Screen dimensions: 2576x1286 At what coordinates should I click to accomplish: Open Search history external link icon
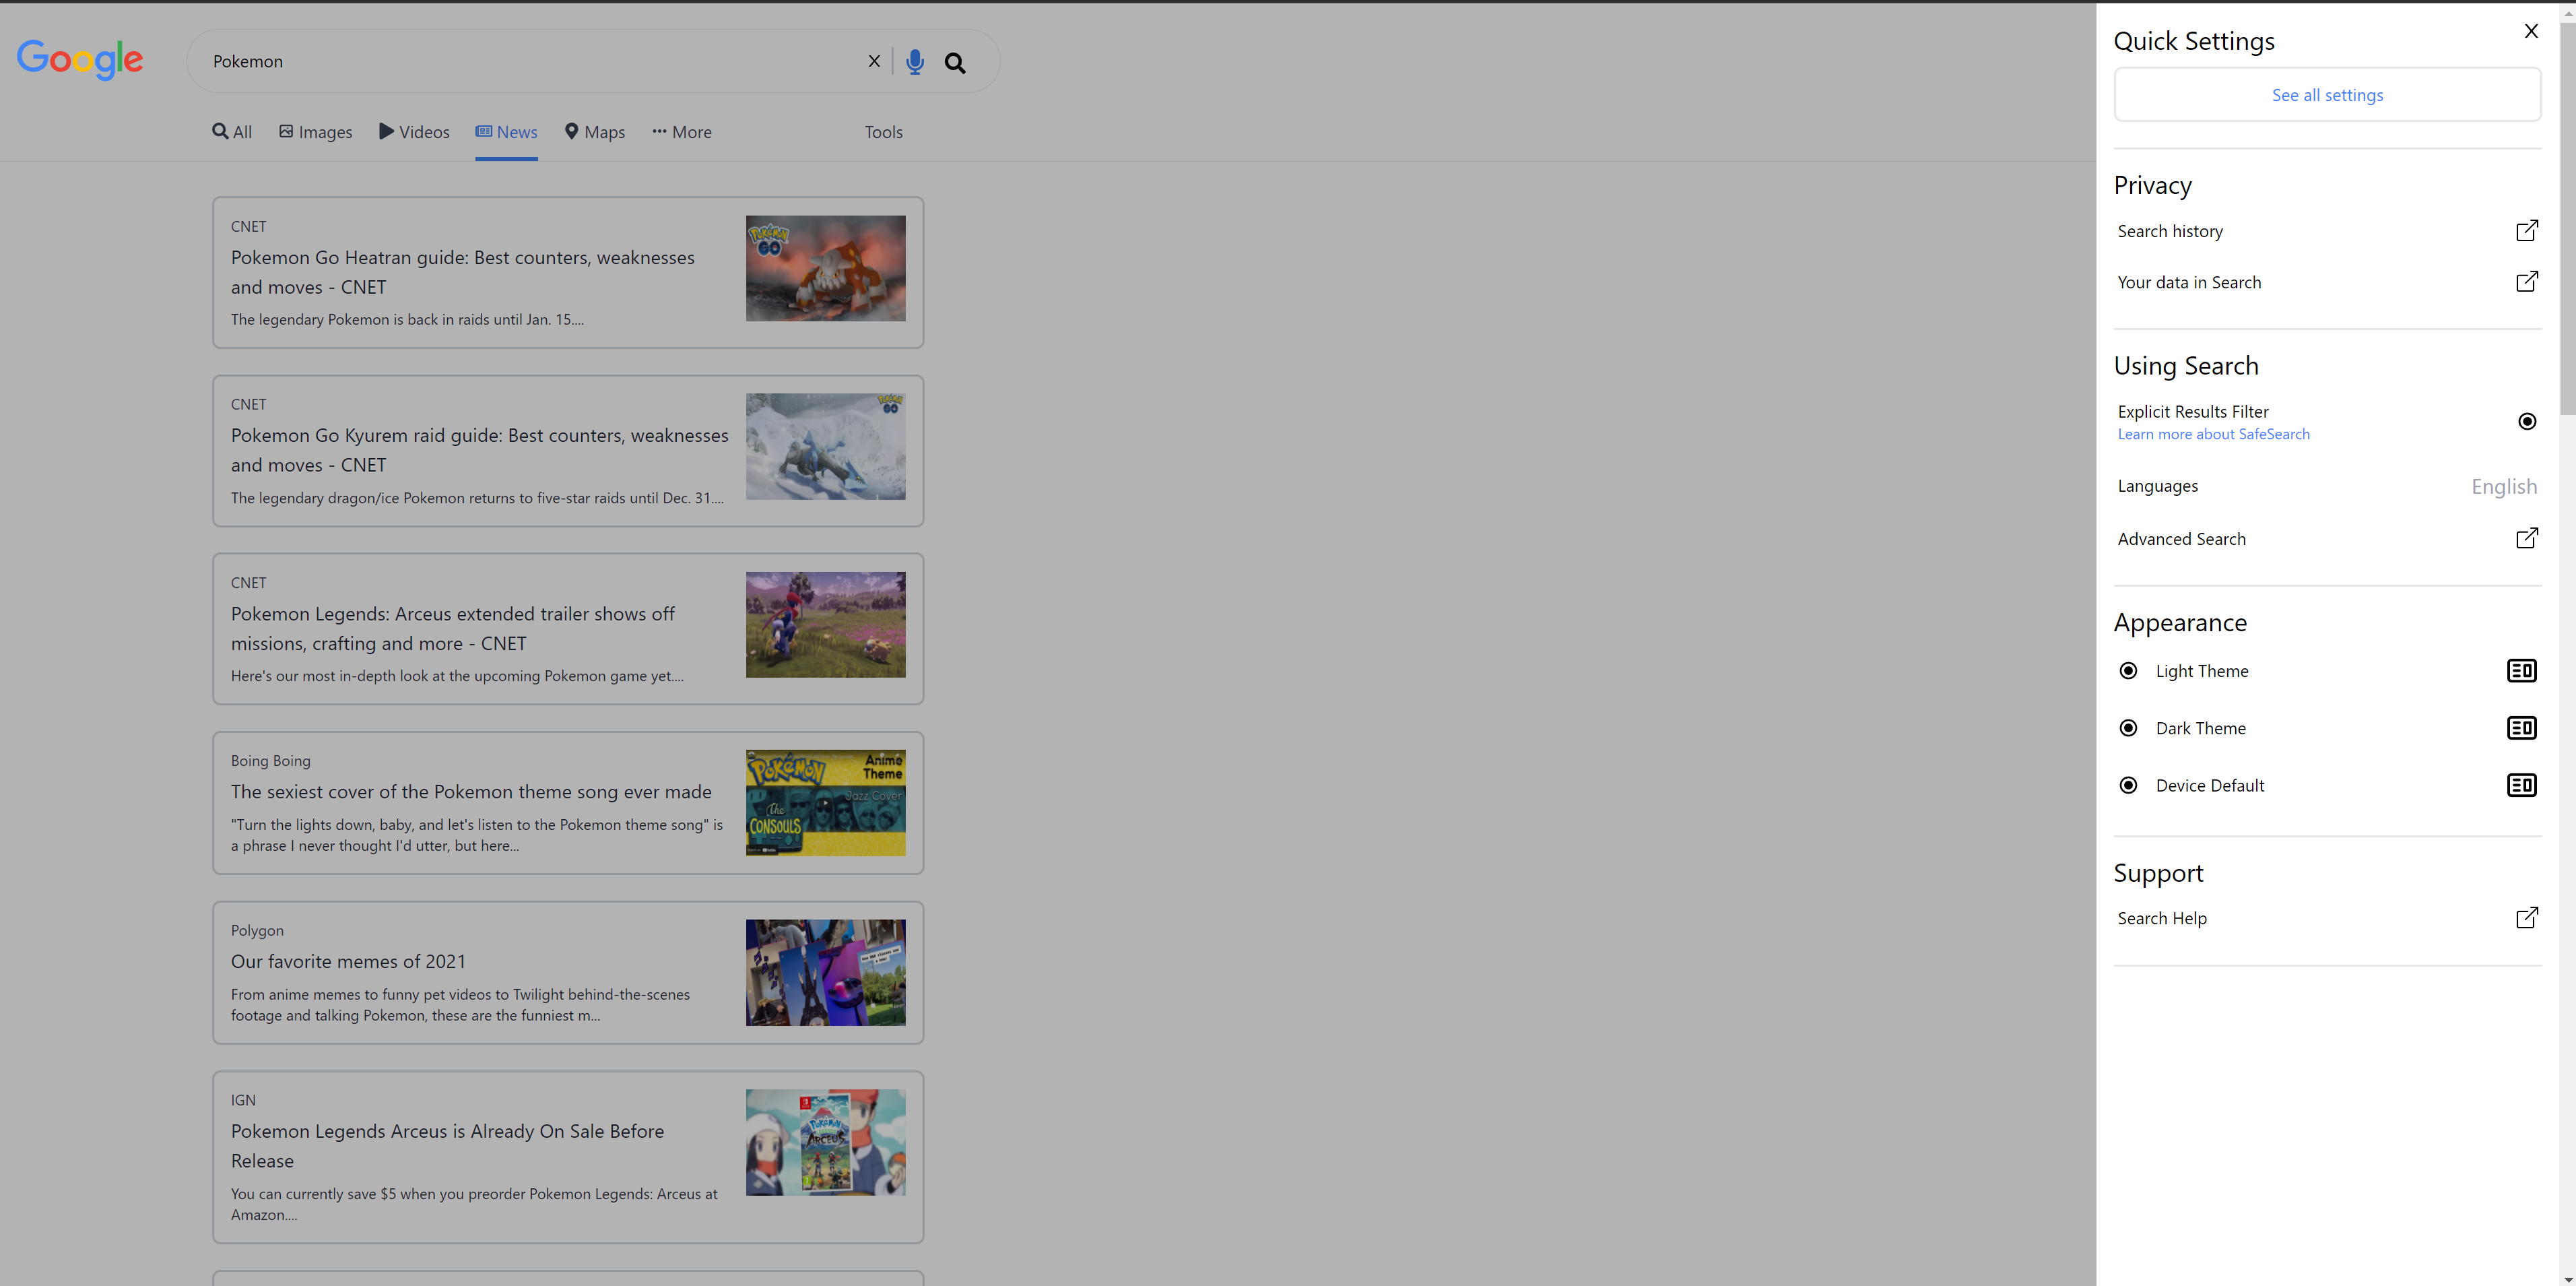pyautogui.click(x=2526, y=231)
